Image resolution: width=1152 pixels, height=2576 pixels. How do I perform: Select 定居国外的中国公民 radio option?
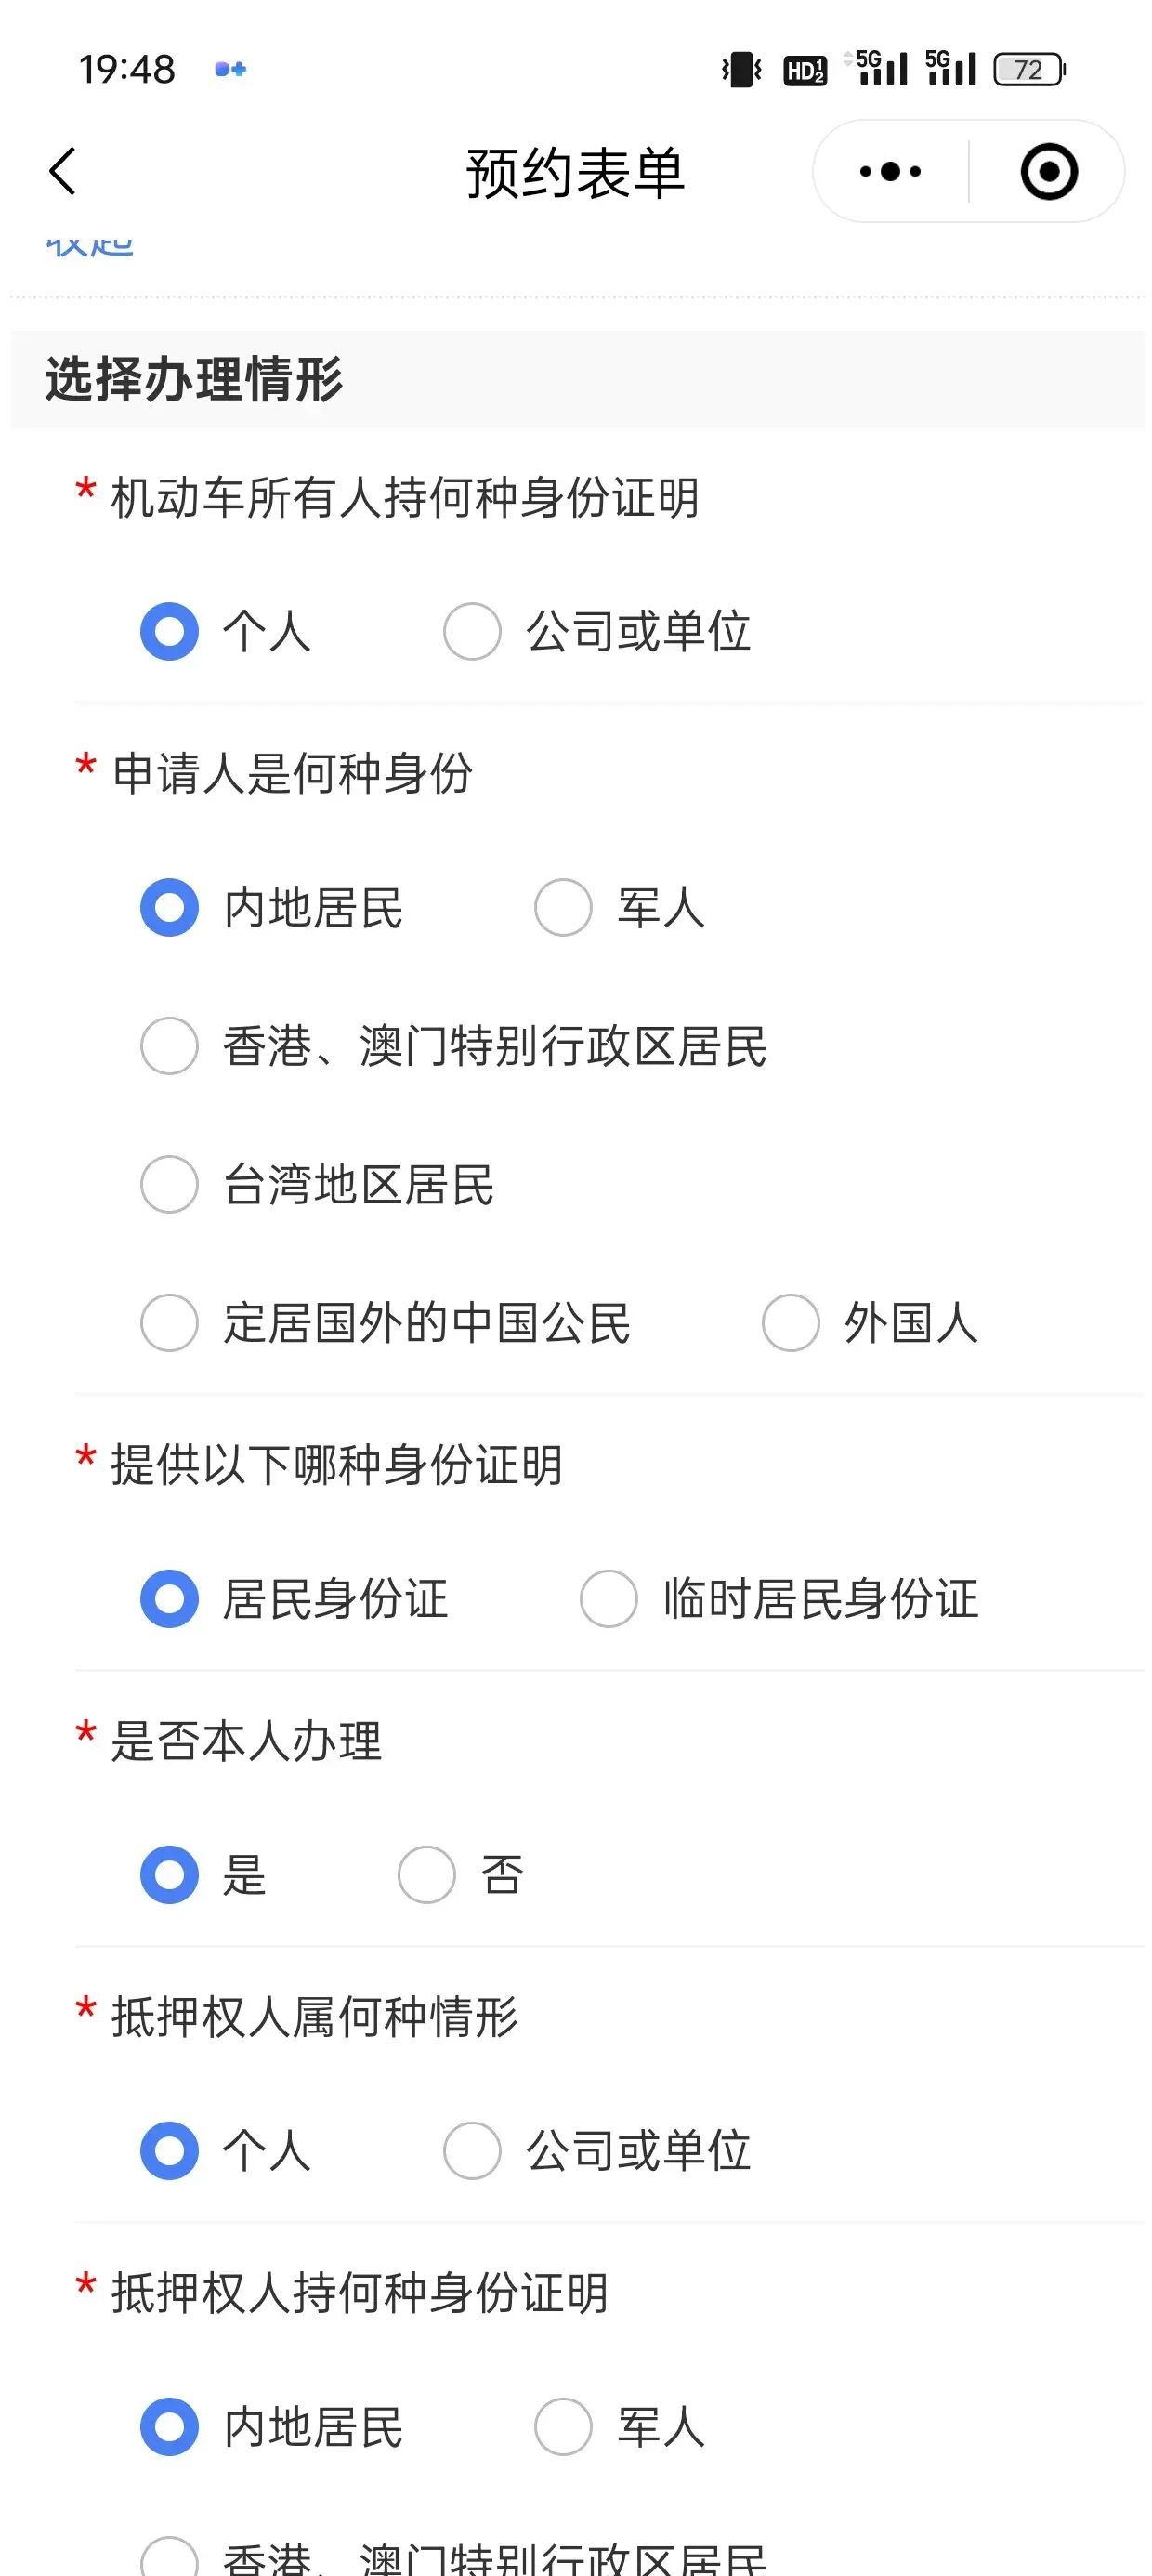[x=170, y=1323]
